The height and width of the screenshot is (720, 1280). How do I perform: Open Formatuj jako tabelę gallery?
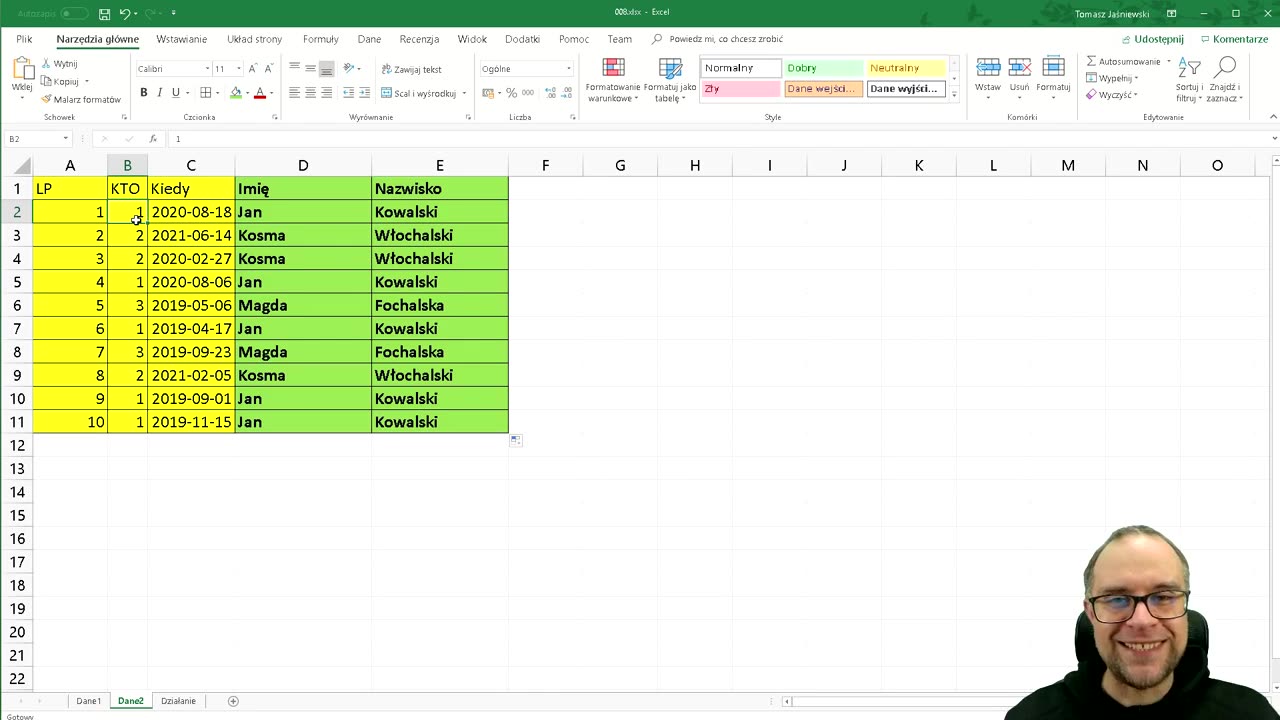(670, 80)
